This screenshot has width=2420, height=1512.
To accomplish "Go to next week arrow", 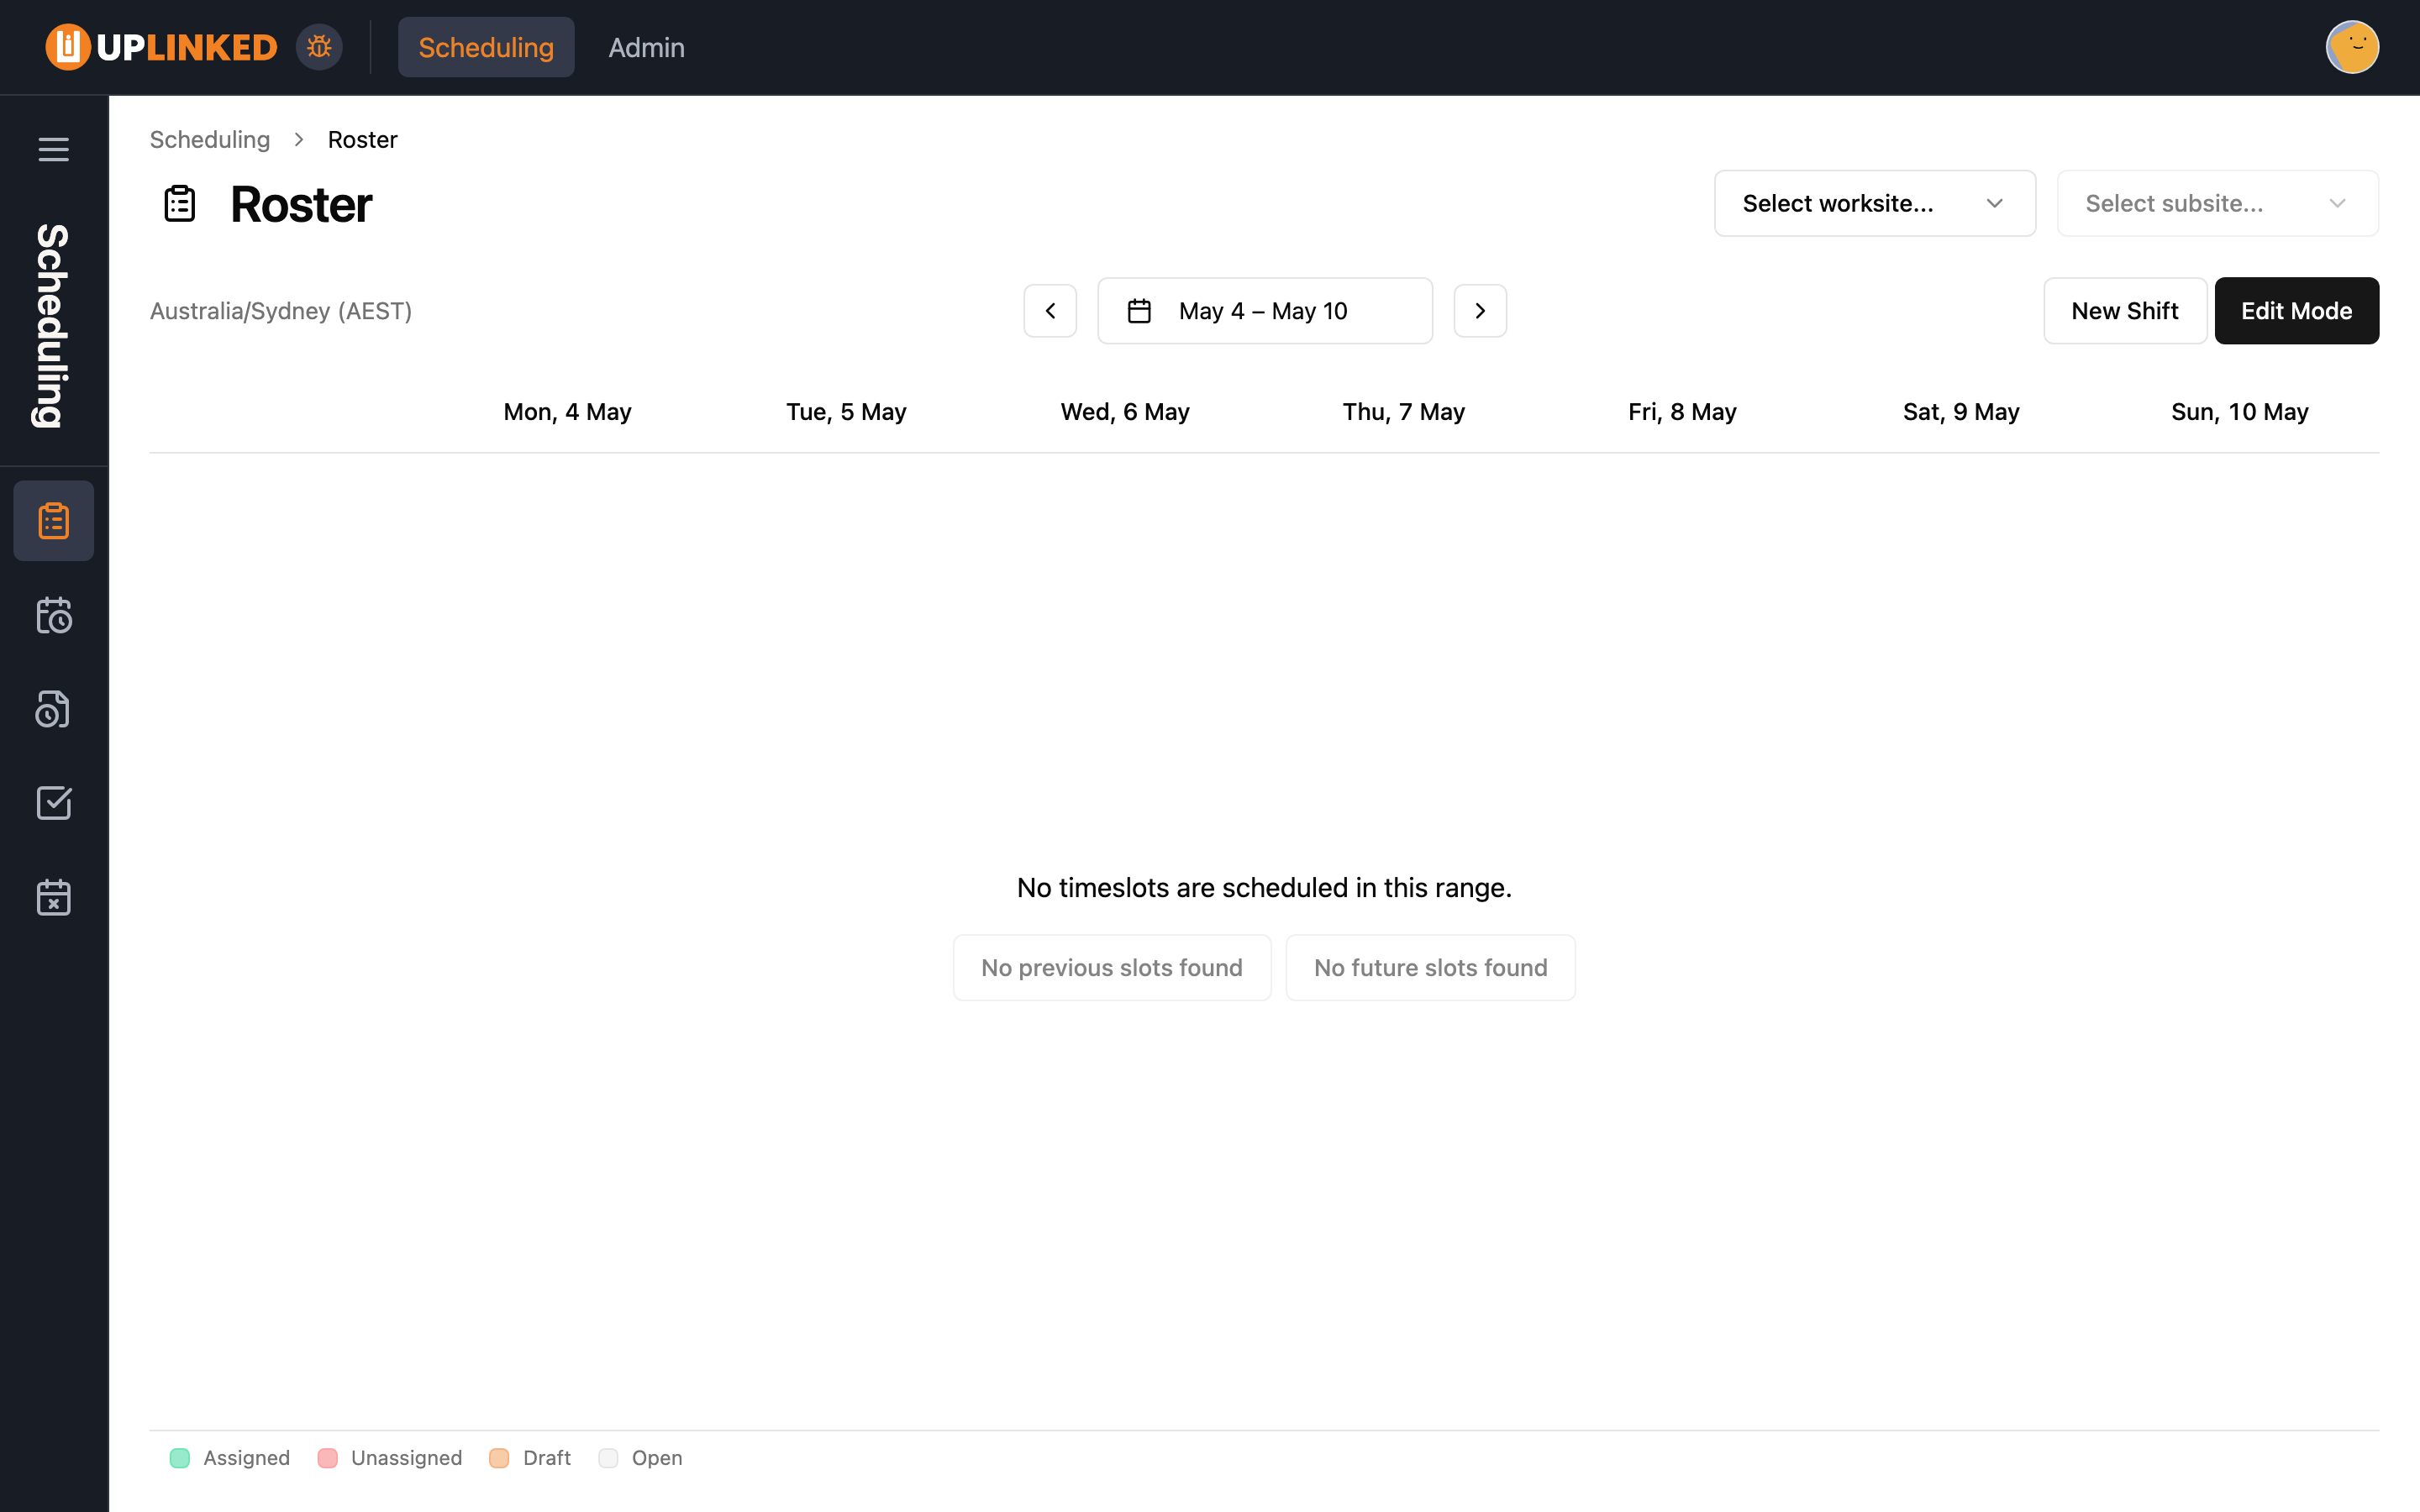I will 1480,311.
